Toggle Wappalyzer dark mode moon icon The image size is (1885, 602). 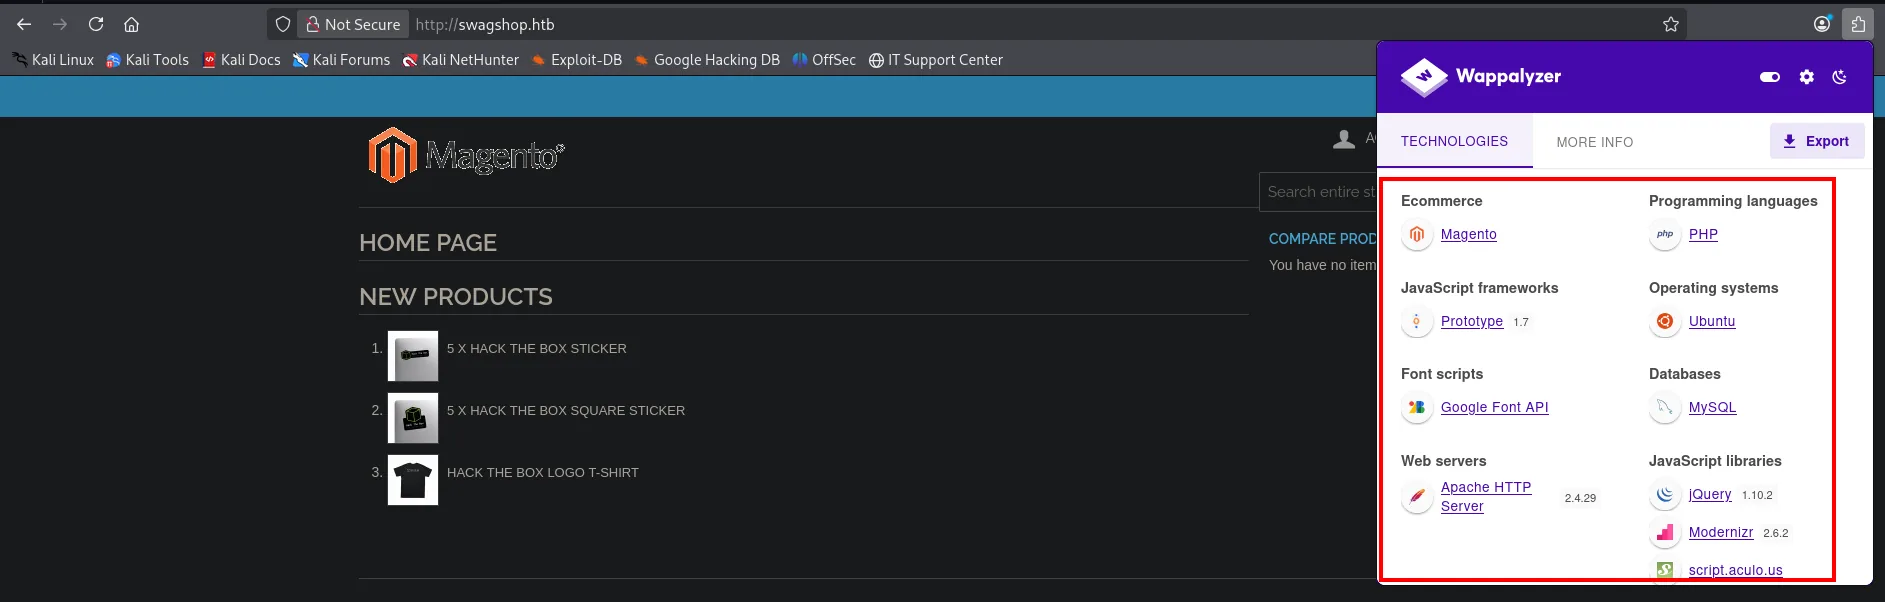click(x=1839, y=77)
